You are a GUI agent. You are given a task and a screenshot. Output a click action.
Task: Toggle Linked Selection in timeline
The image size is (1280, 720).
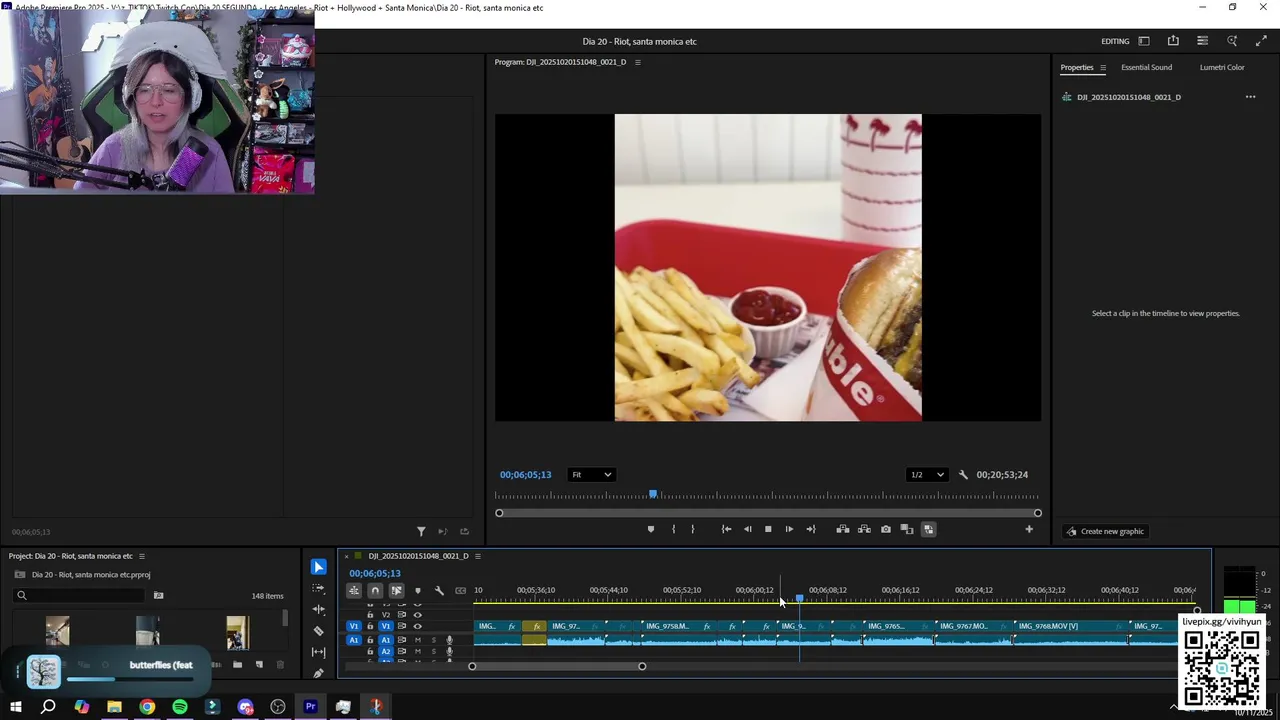tap(397, 590)
